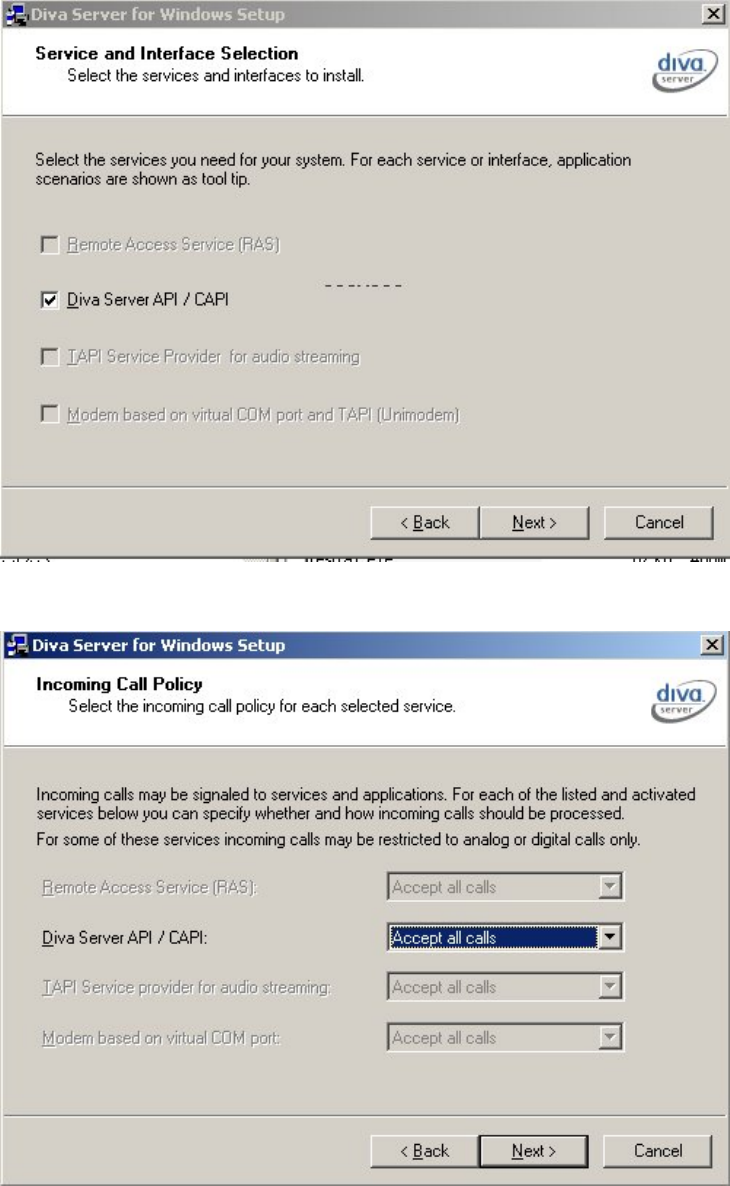Image resolution: width=730 pixels, height=1186 pixels.
Task: Cancel the Incoming Call Policy dialog
Action: click(x=658, y=1151)
